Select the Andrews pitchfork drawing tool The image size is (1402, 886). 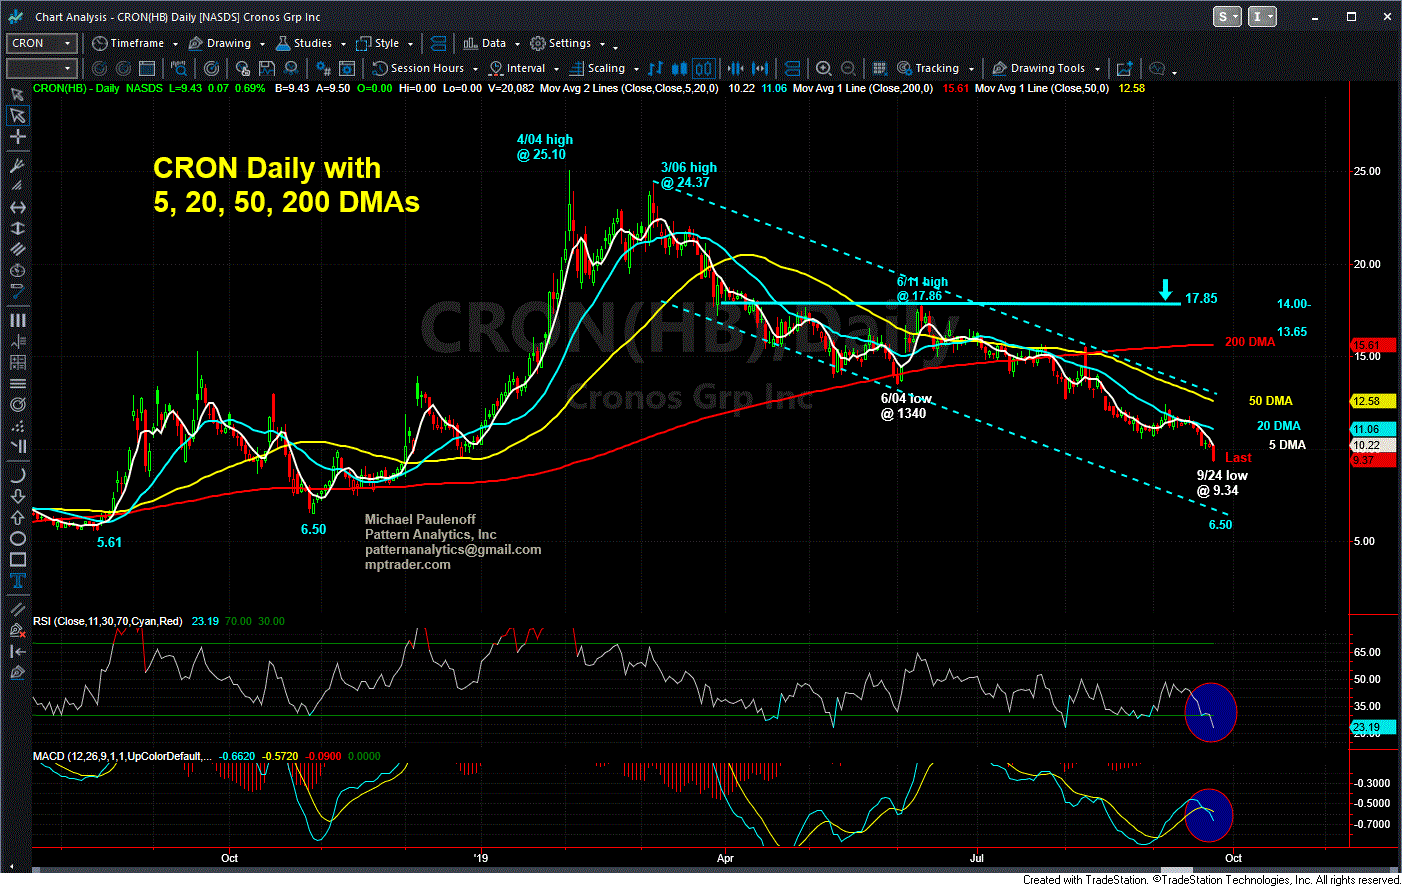pyautogui.click(x=17, y=165)
